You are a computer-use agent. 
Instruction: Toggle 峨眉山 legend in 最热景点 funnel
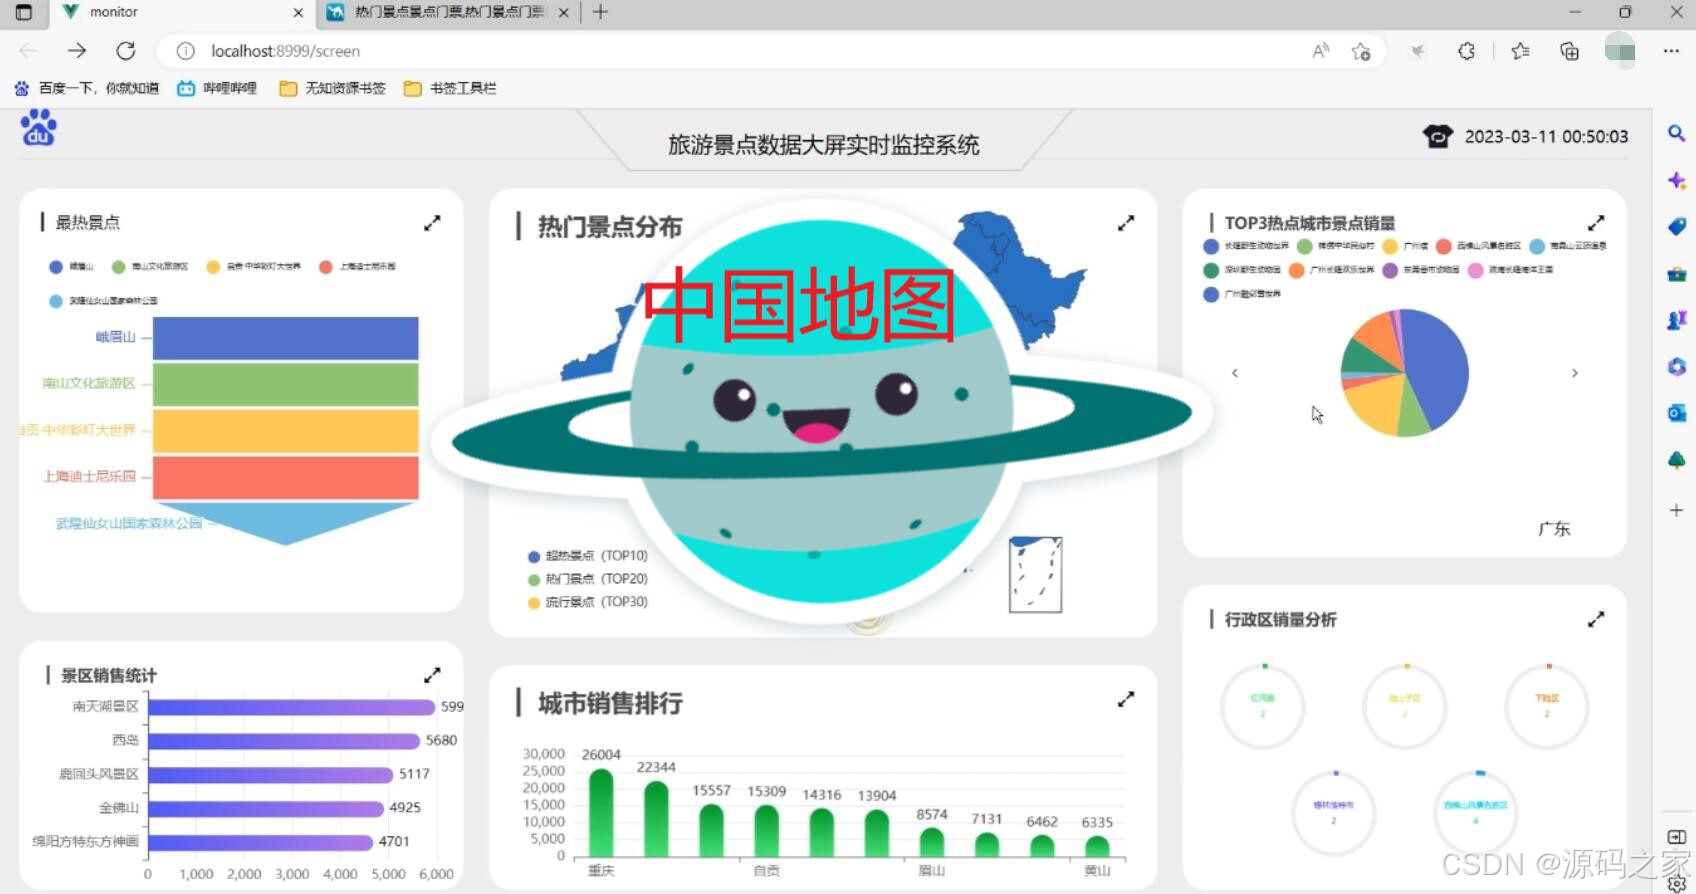point(71,267)
